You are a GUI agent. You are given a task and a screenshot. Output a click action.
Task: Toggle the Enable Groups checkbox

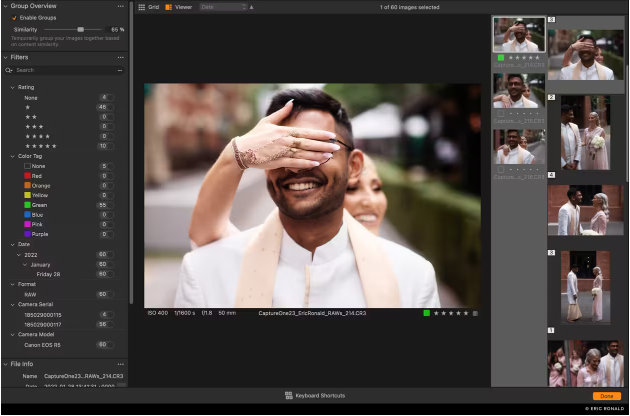(x=13, y=18)
